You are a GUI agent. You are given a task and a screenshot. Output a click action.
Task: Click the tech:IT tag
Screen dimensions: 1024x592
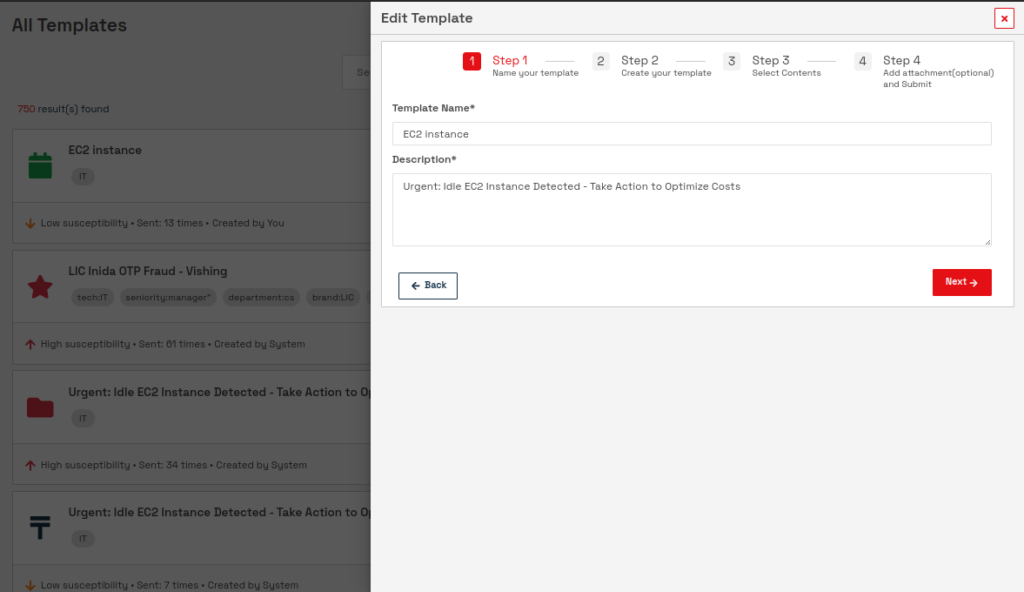point(92,297)
